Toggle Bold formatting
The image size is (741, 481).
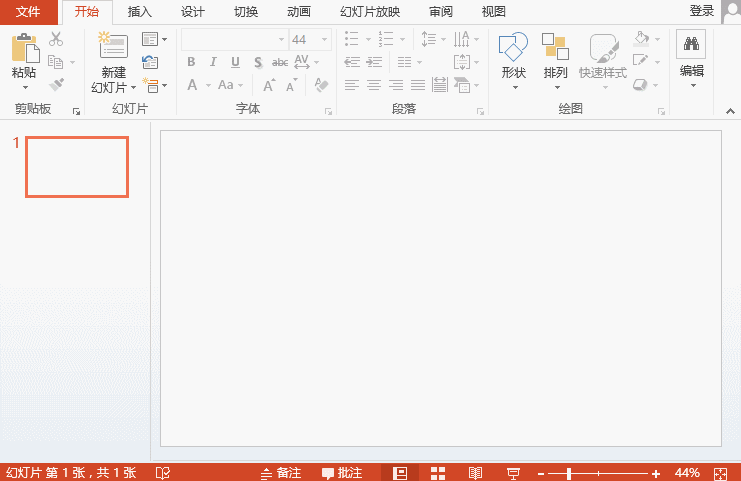point(191,62)
